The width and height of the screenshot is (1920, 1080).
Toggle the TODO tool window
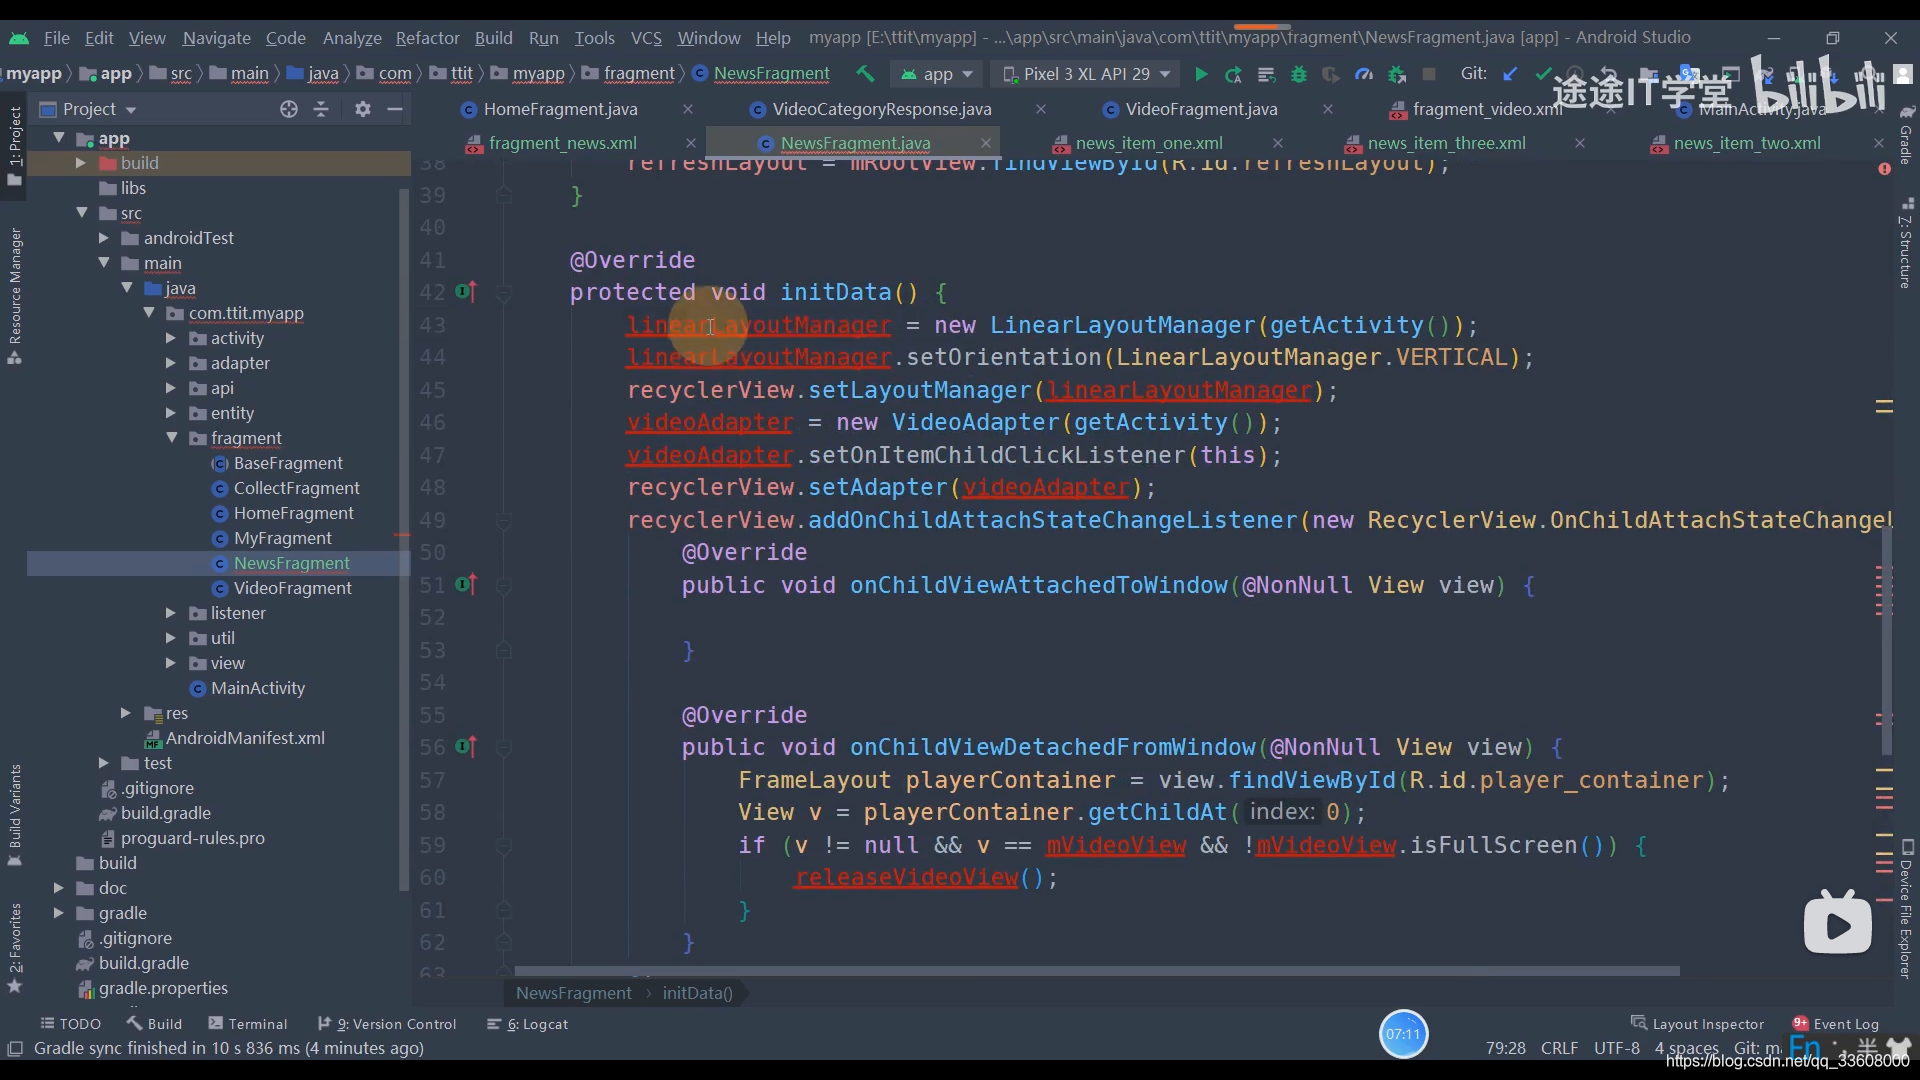[x=70, y=1024]
